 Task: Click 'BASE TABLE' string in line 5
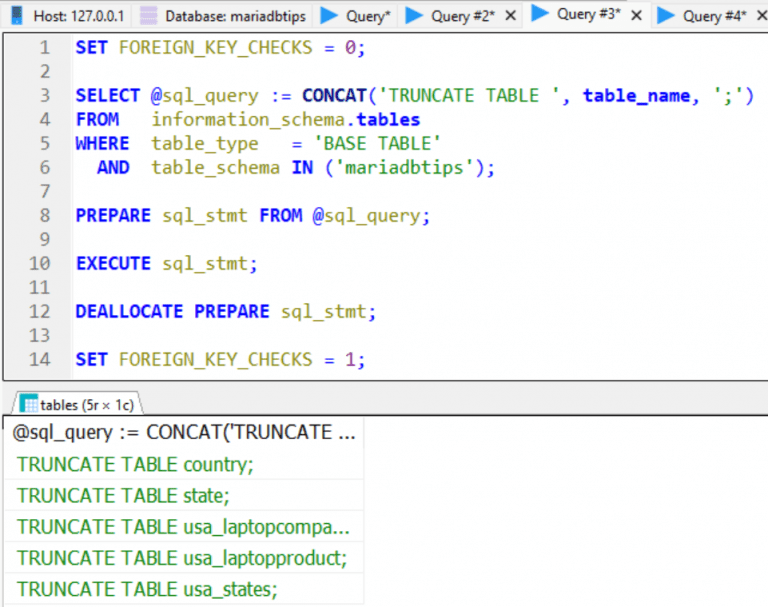(x=377, y=144)
